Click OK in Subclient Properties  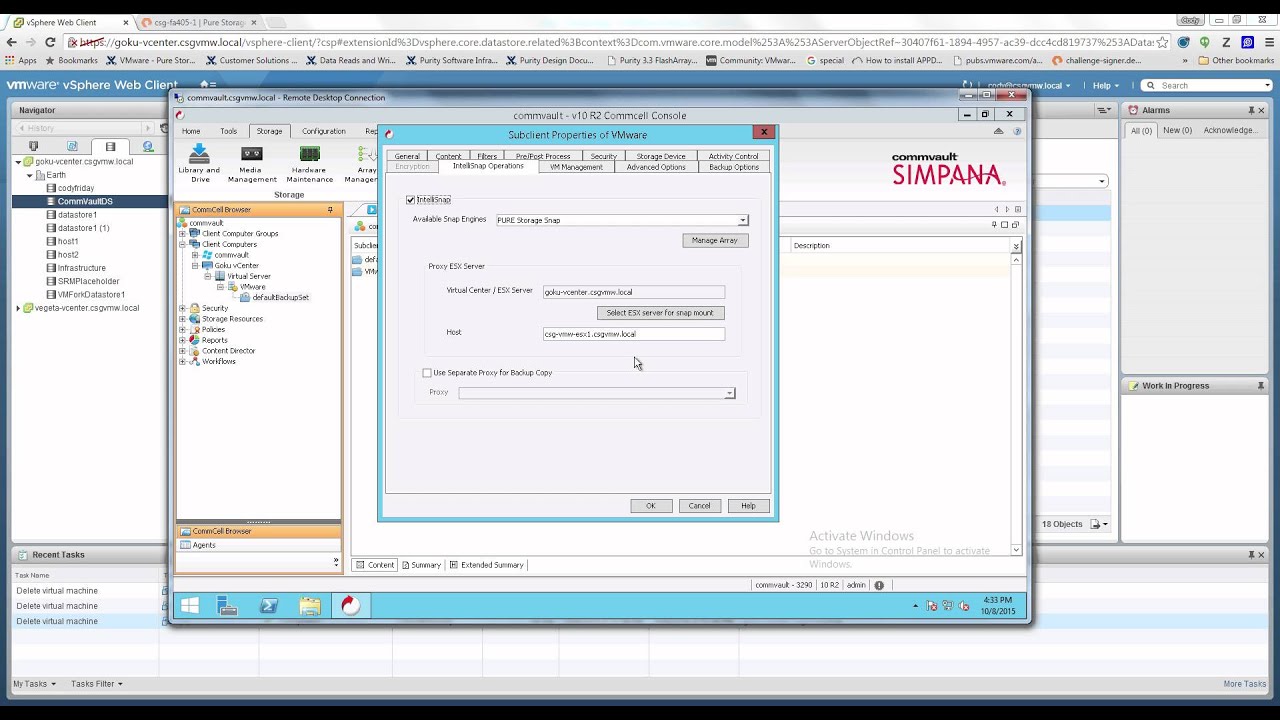click(651, 506)
